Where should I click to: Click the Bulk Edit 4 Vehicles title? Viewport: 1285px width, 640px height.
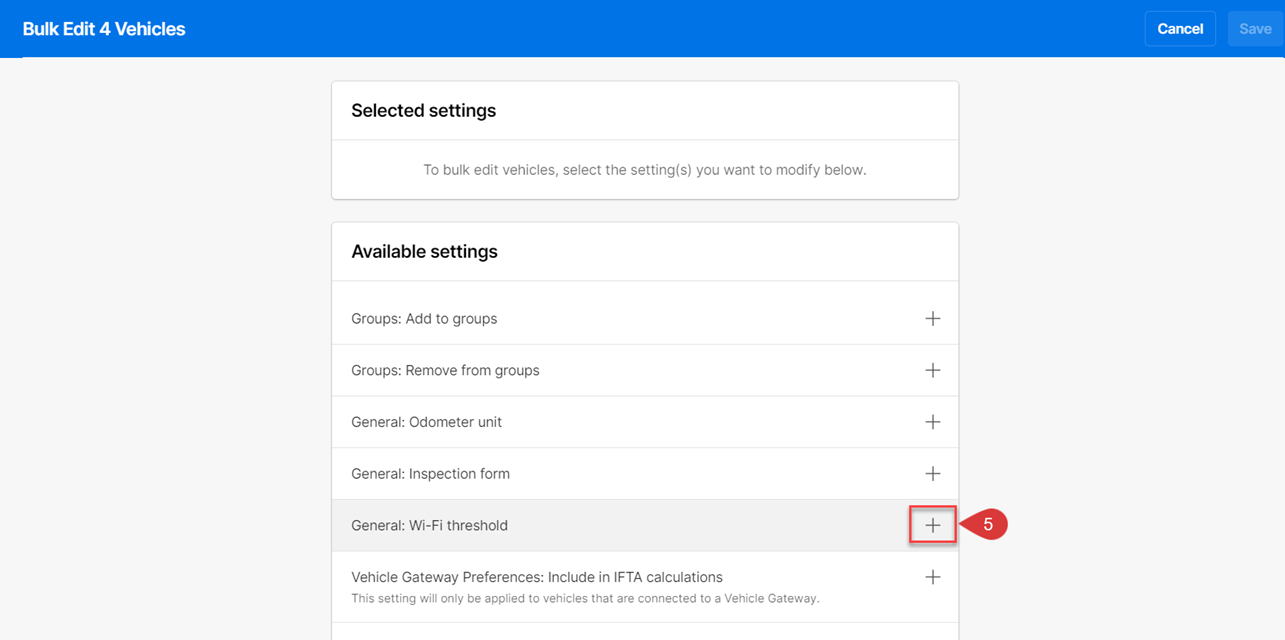[104, 29]
